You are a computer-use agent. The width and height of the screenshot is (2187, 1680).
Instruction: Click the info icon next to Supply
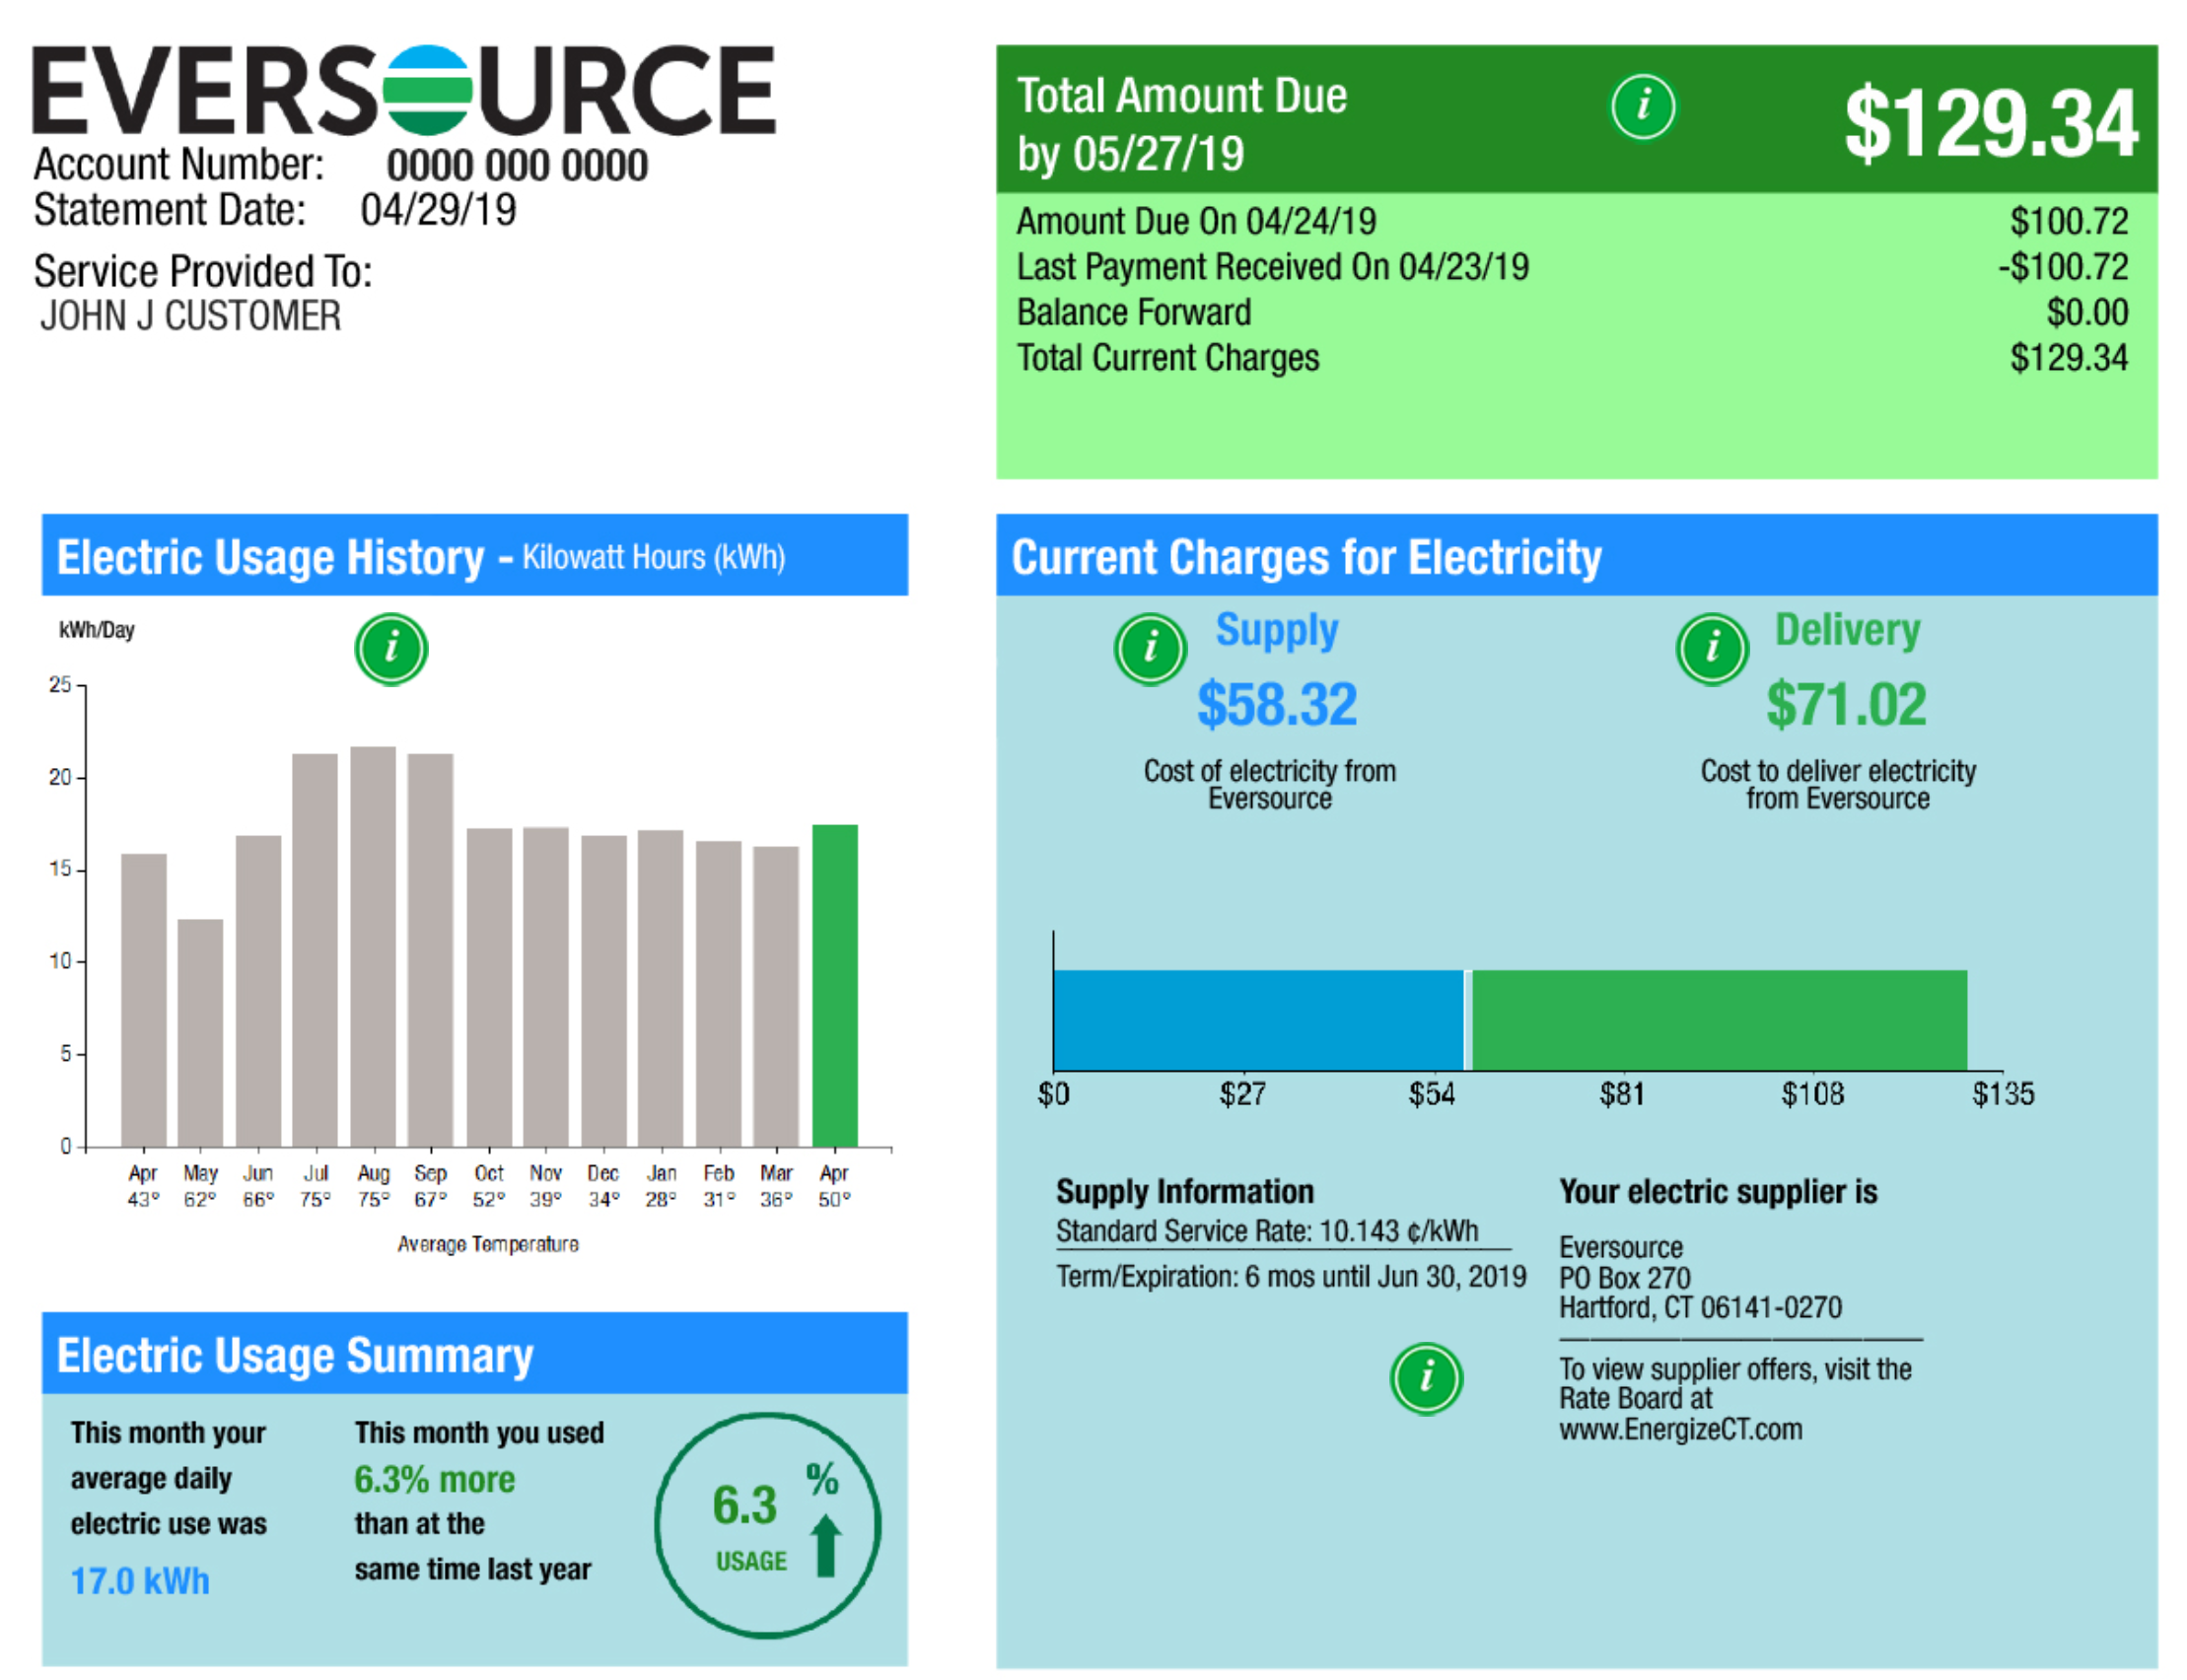coord(1150,649)
